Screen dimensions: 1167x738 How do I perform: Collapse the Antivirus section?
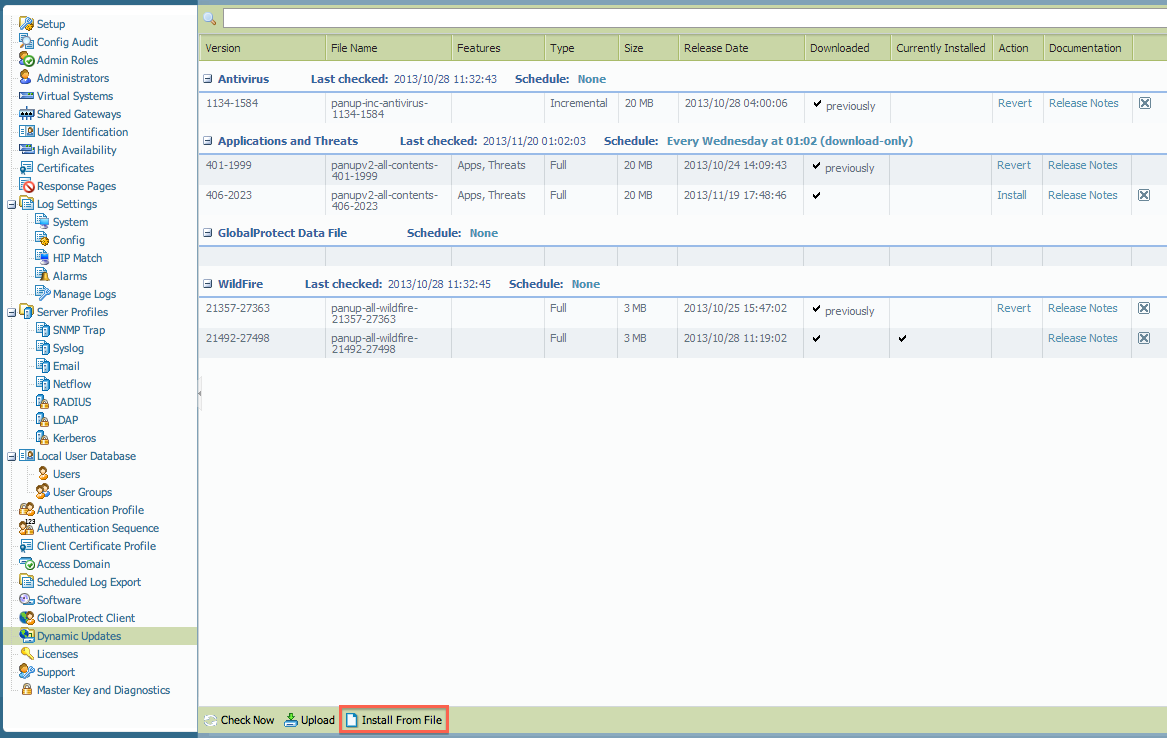[208, 79]
